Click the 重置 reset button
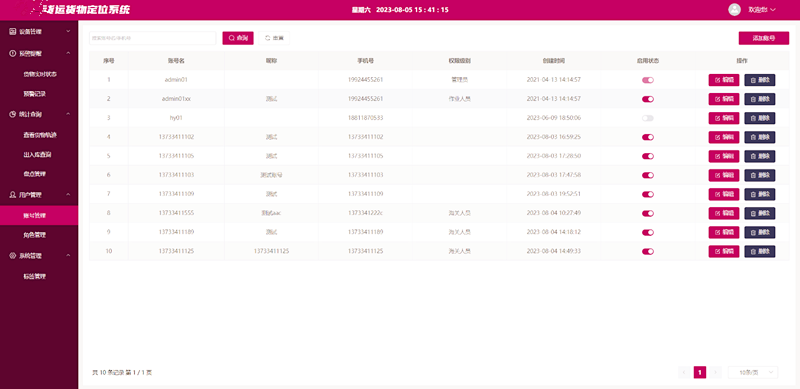 coord(274,38)
